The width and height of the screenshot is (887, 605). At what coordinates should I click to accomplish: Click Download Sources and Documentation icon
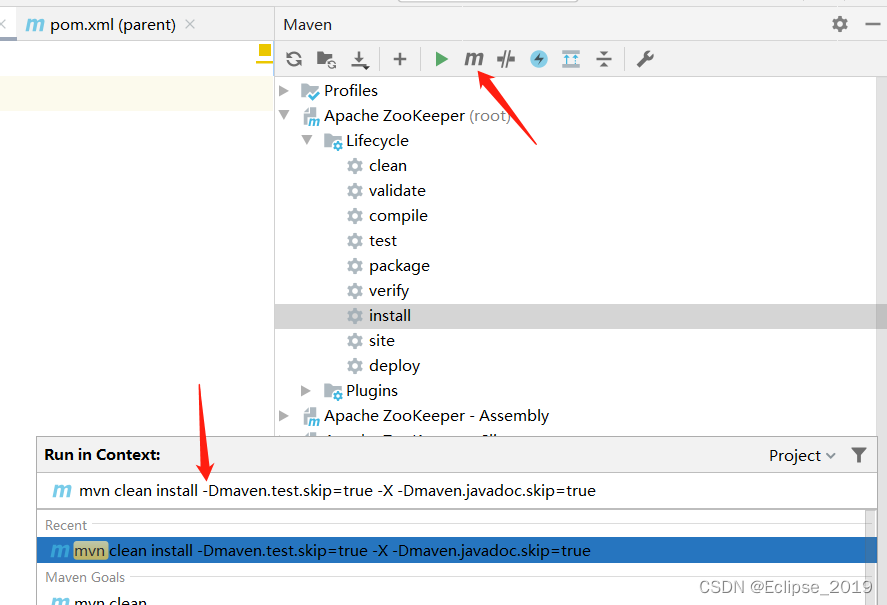click(360, 59)
